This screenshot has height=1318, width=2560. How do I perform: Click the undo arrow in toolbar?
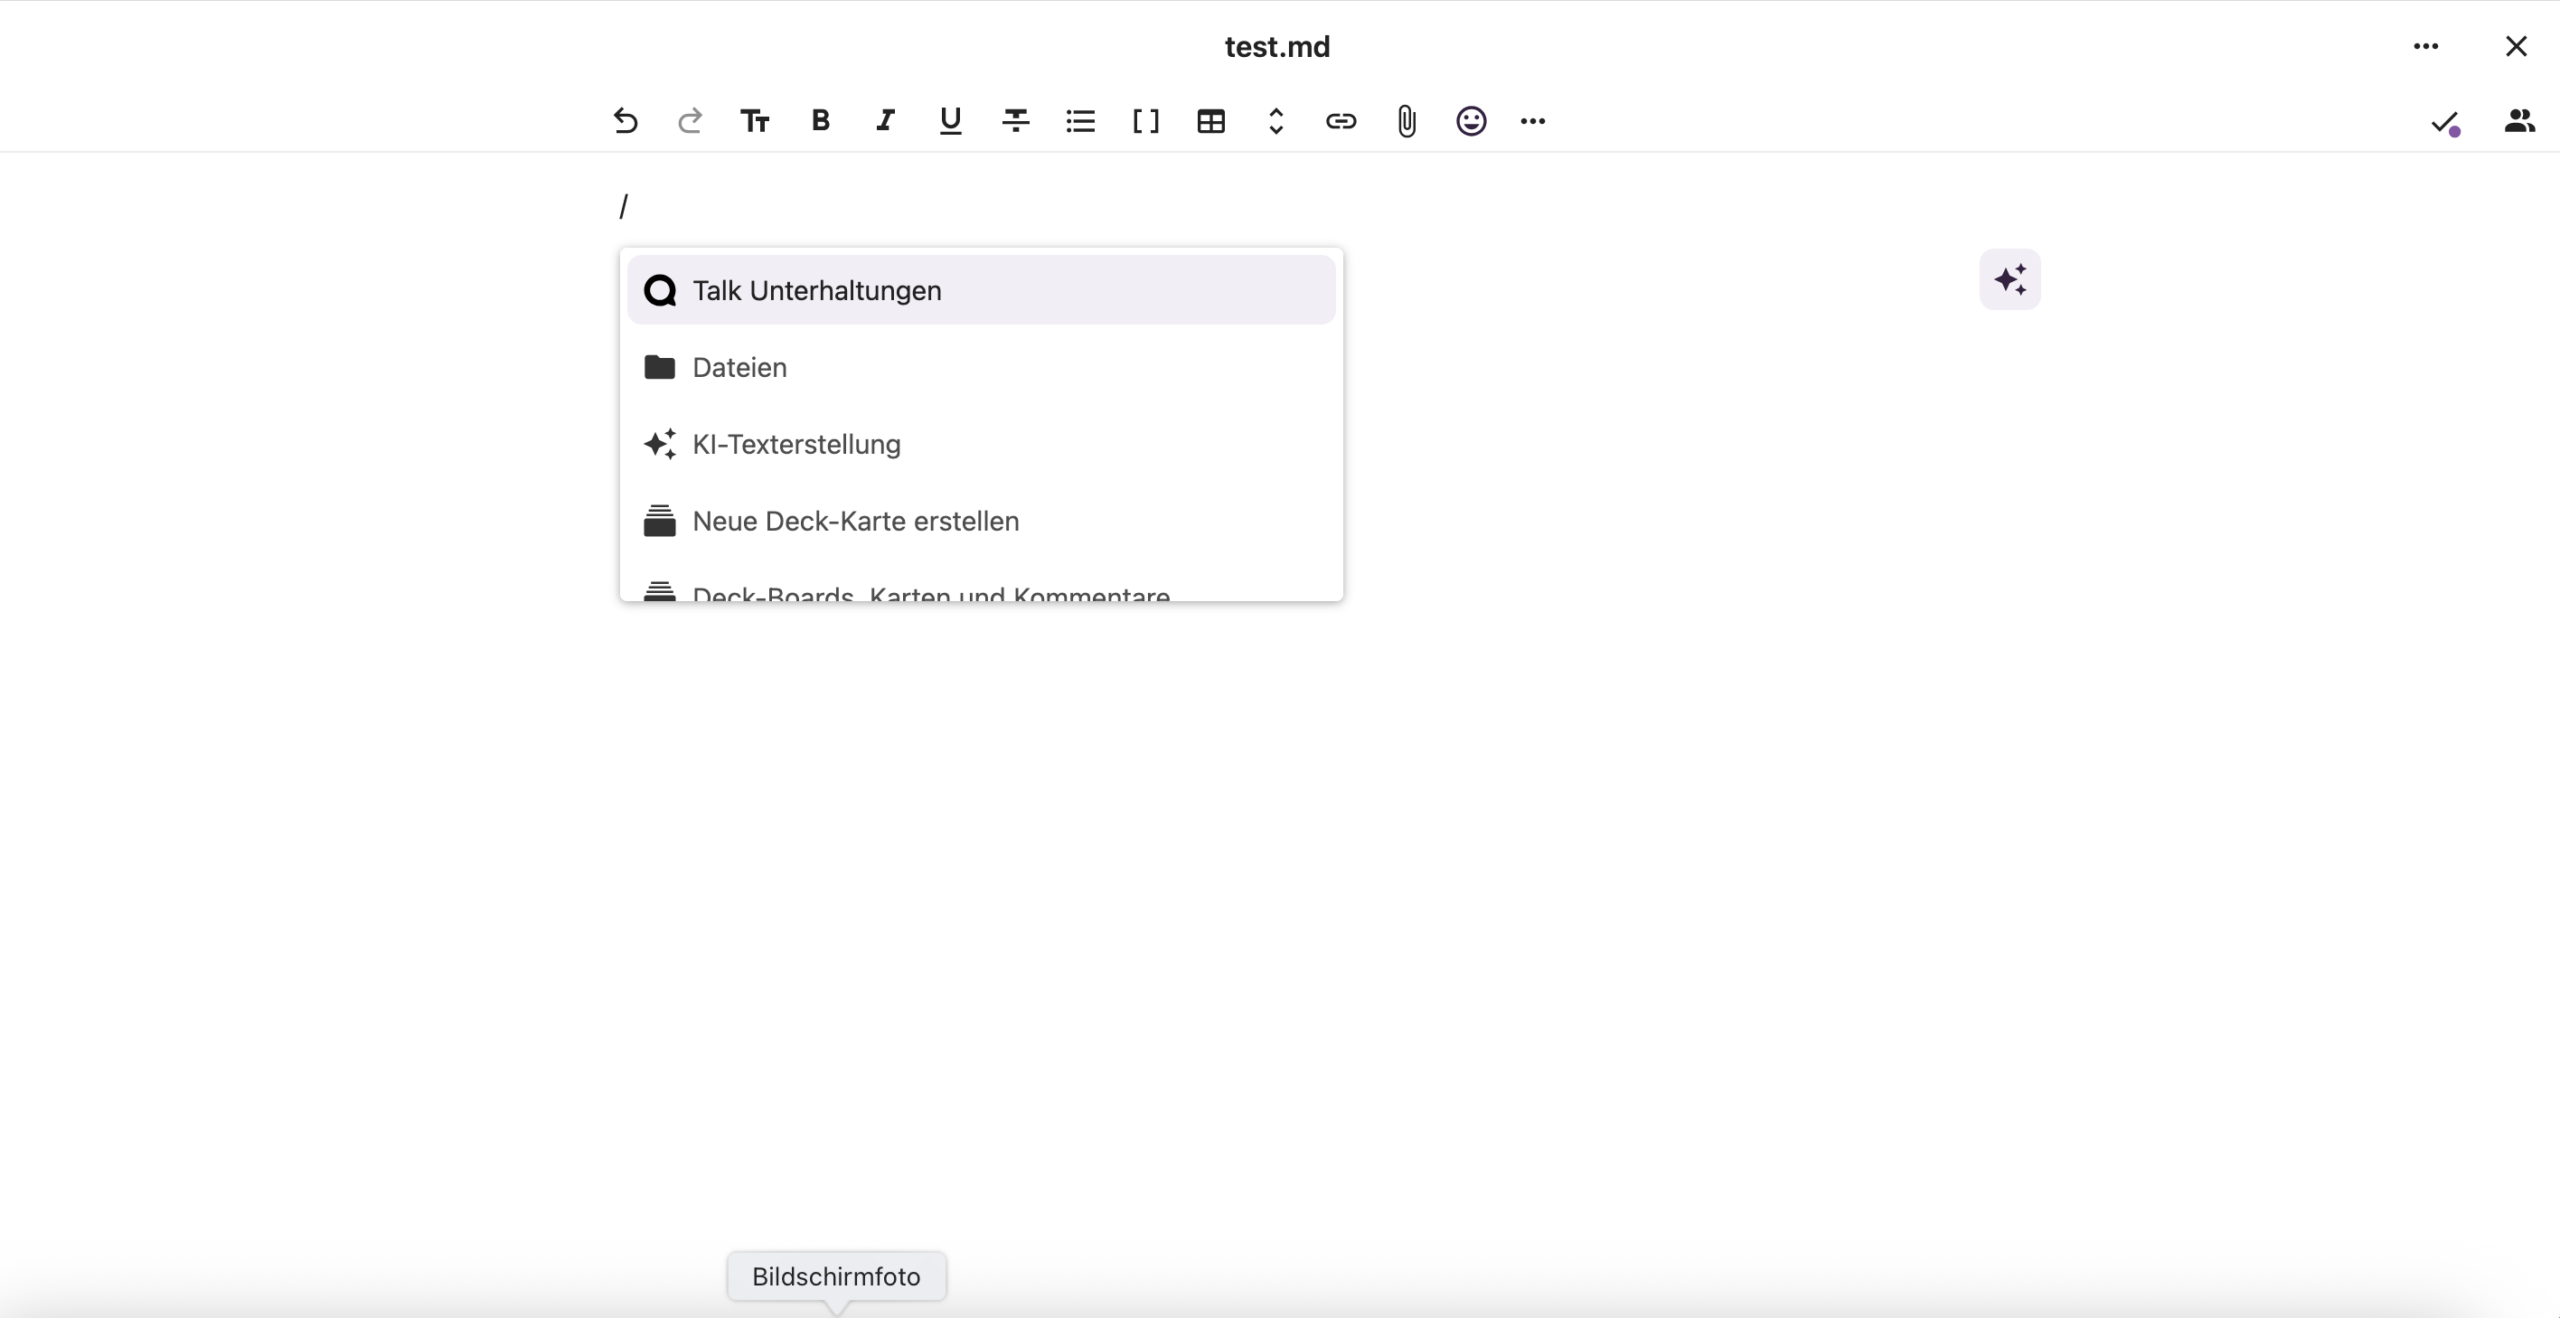625,121
